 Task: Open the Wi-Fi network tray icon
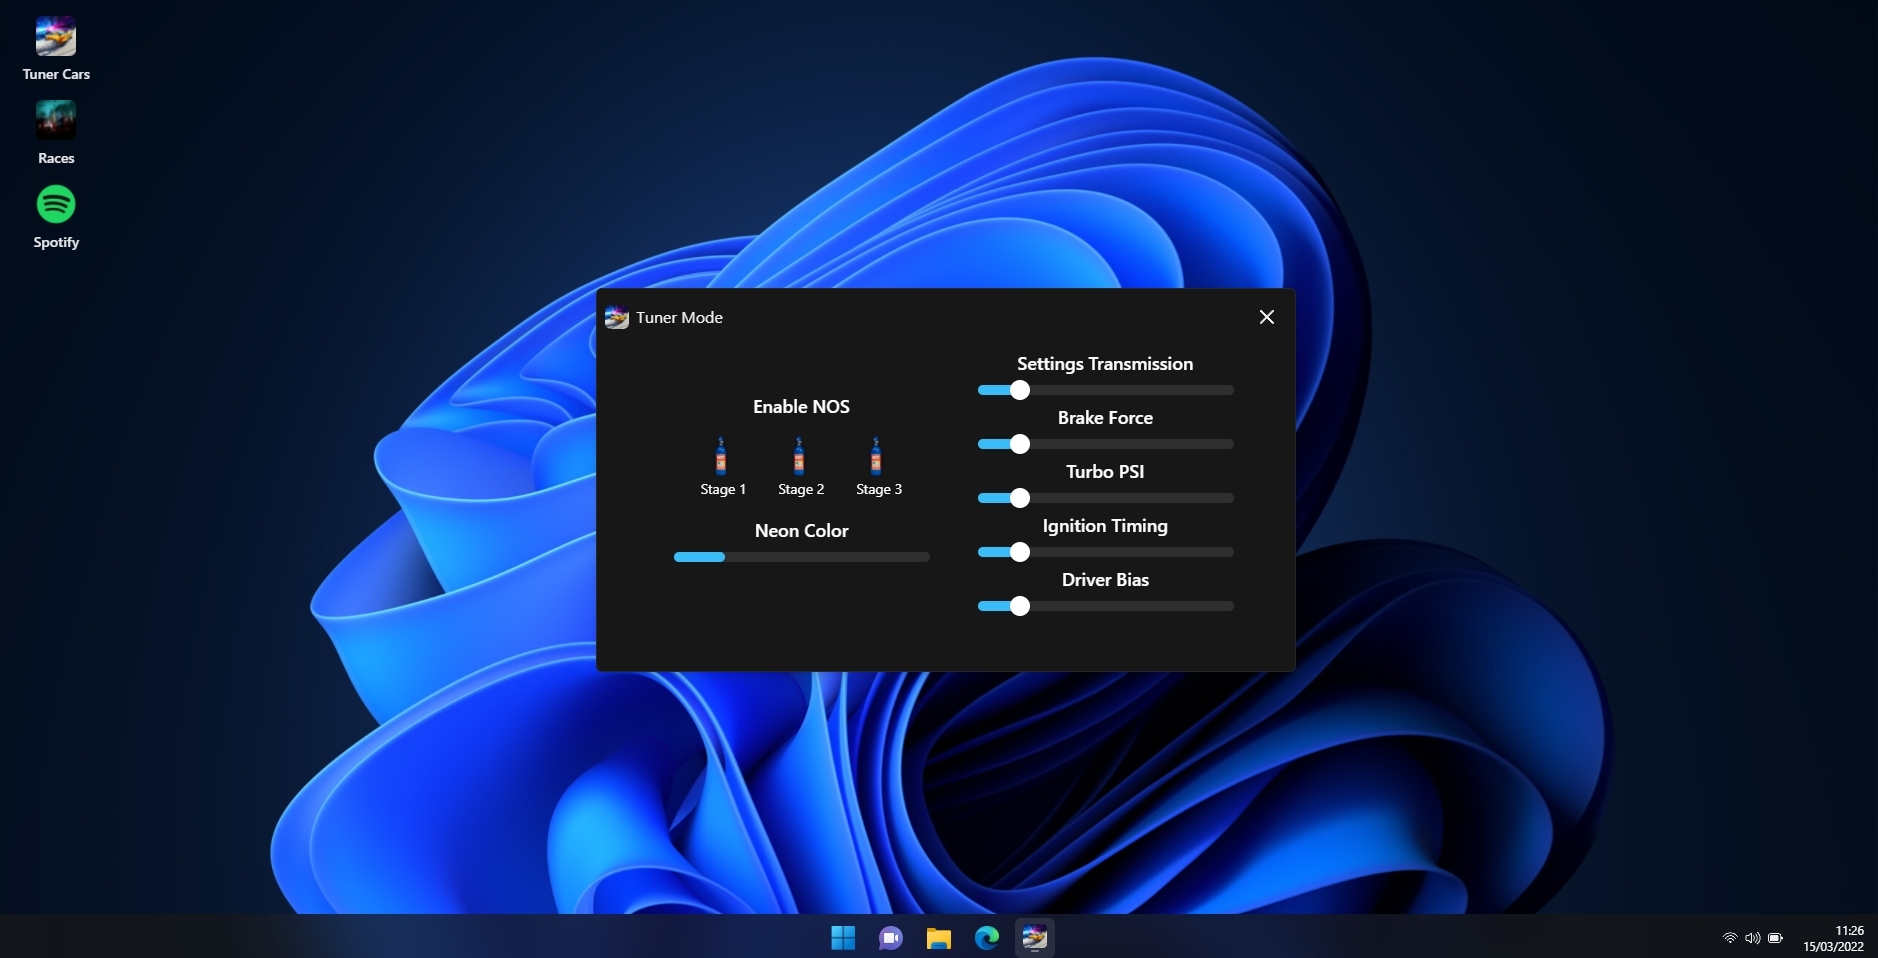tap(1730, 938)
